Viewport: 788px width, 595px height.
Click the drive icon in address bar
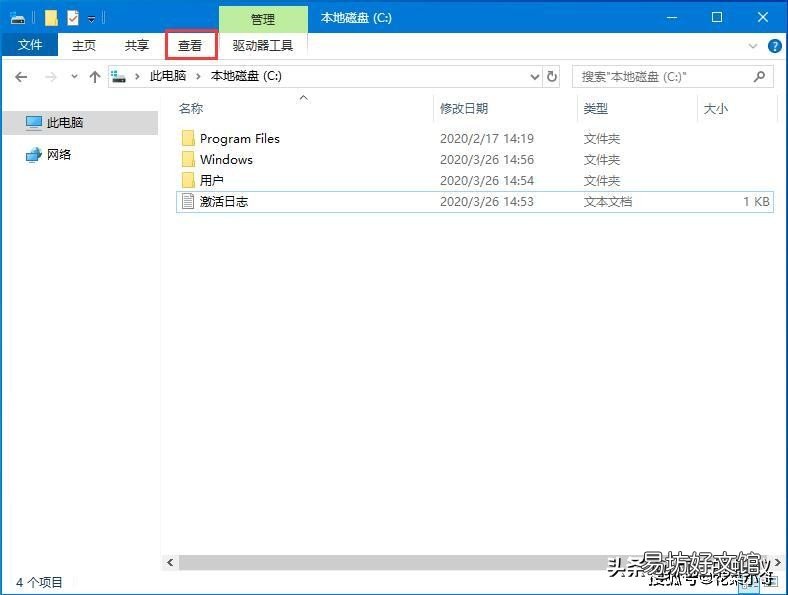click(119, 76)
